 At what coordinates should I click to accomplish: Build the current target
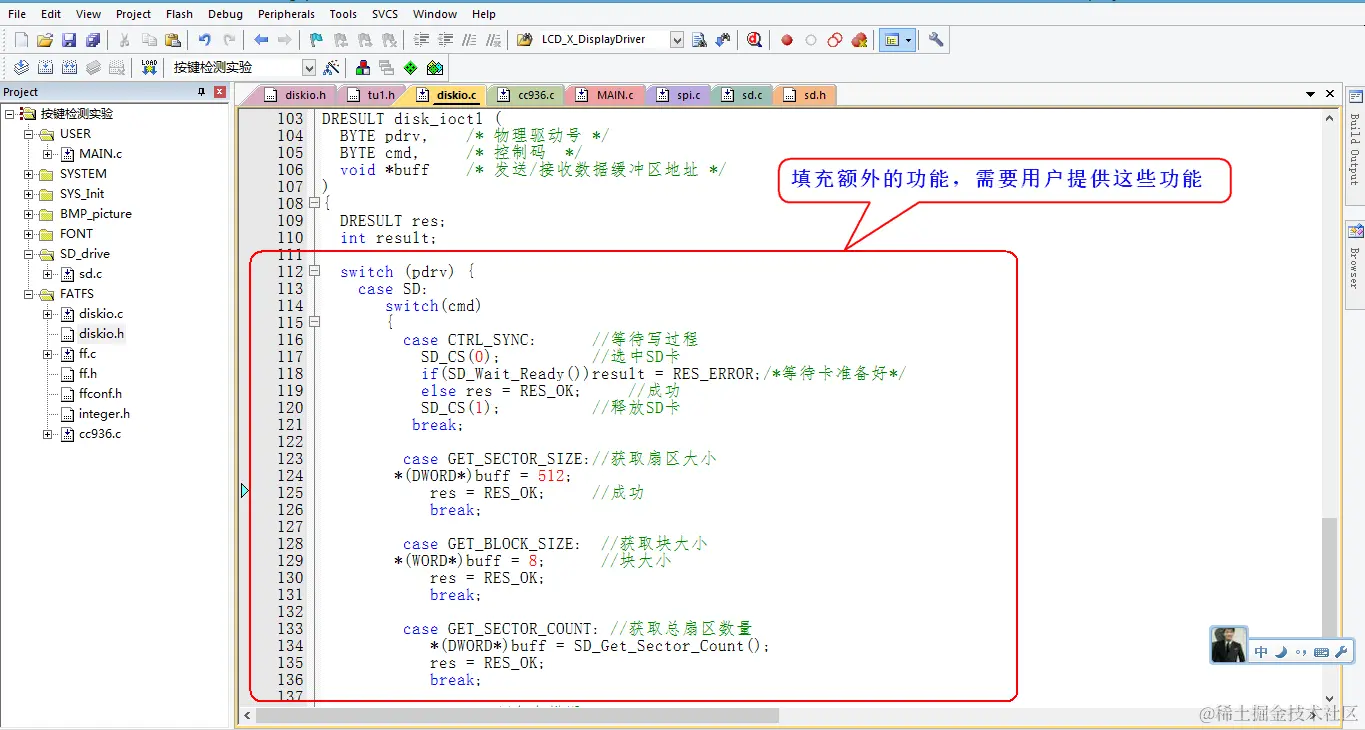[44, 67]
